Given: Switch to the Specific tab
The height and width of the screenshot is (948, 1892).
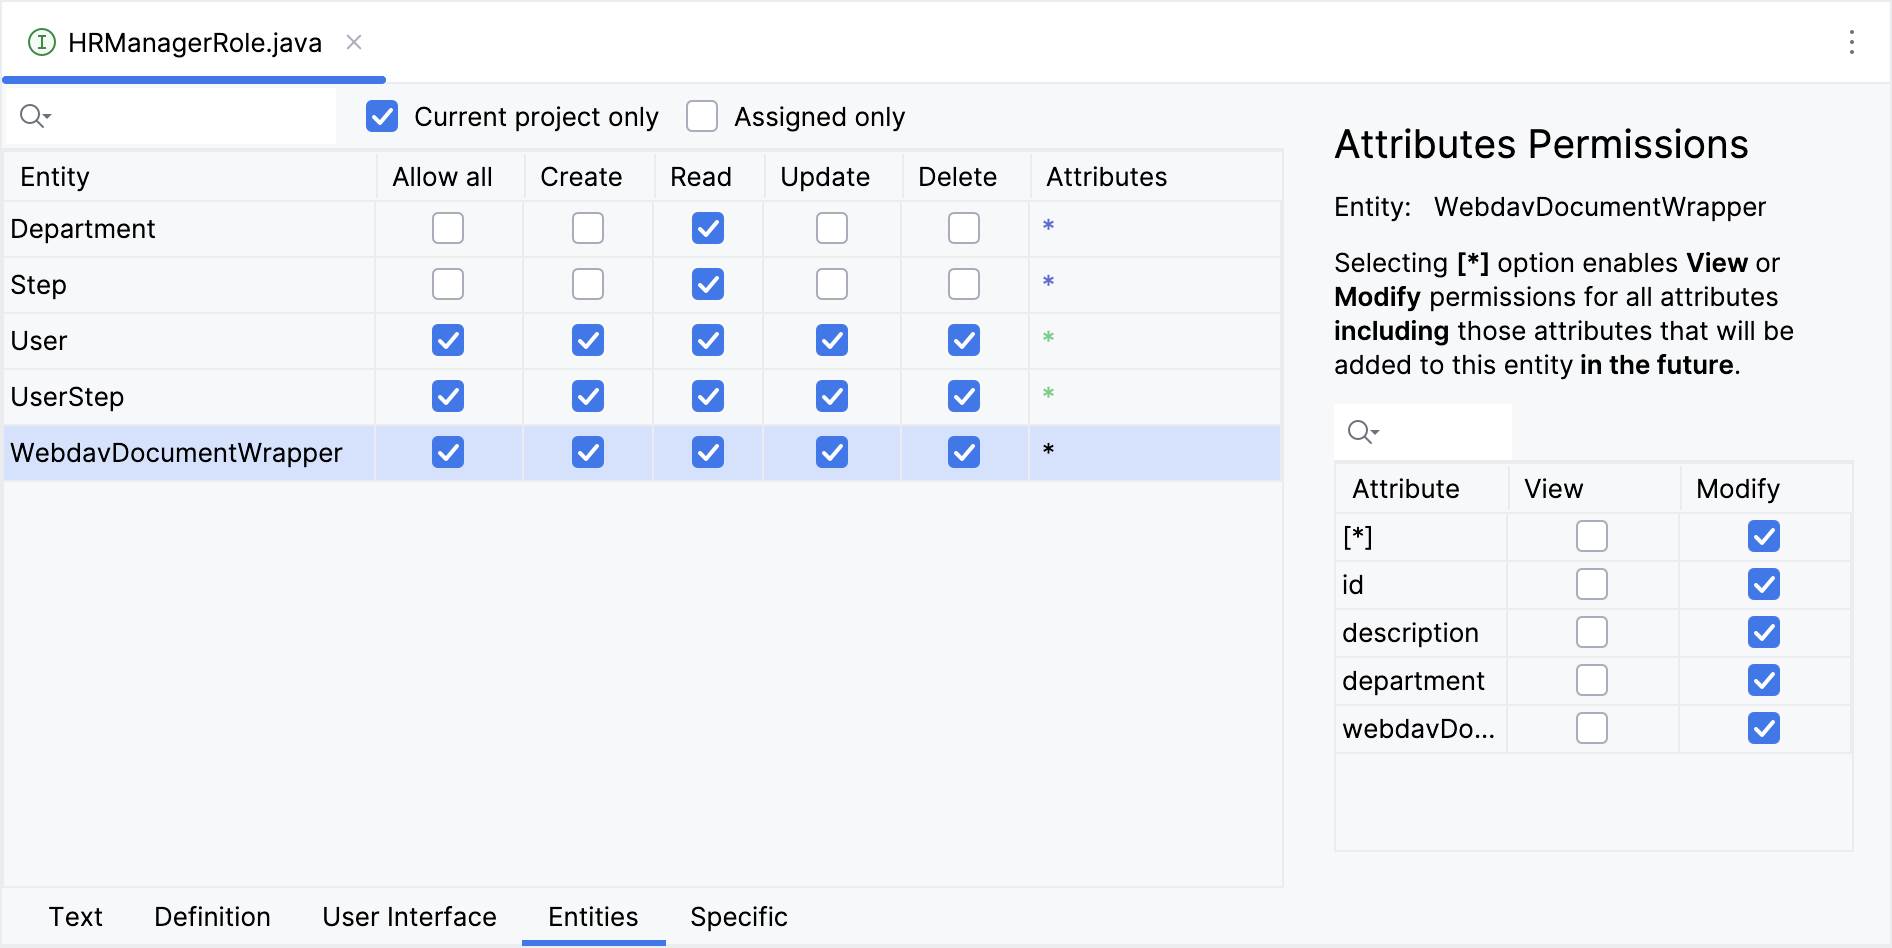Looking at the screenshot, I should click(738, 916).
